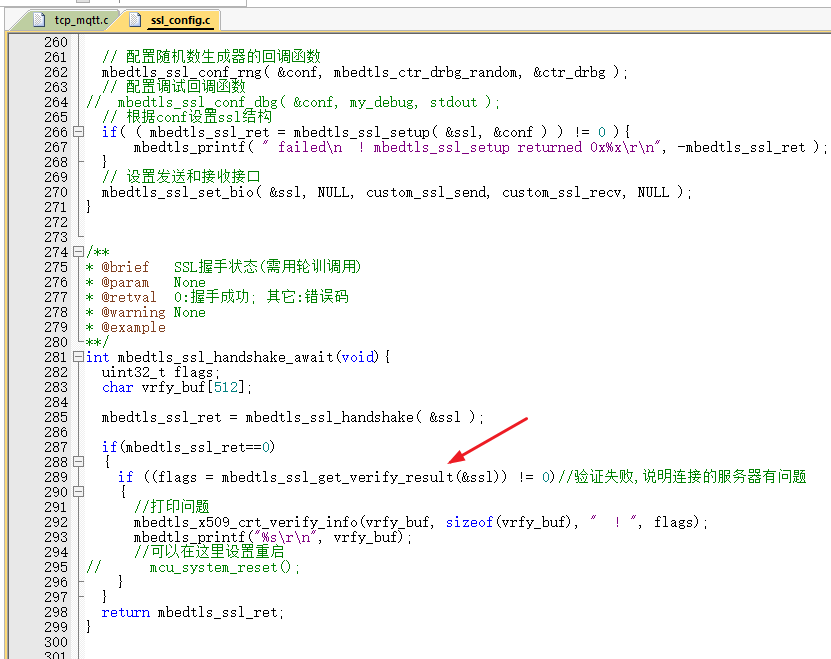The image size is (831, 659).
Task: Click the custom_ssl_recv argument
Action: (561, 192)
